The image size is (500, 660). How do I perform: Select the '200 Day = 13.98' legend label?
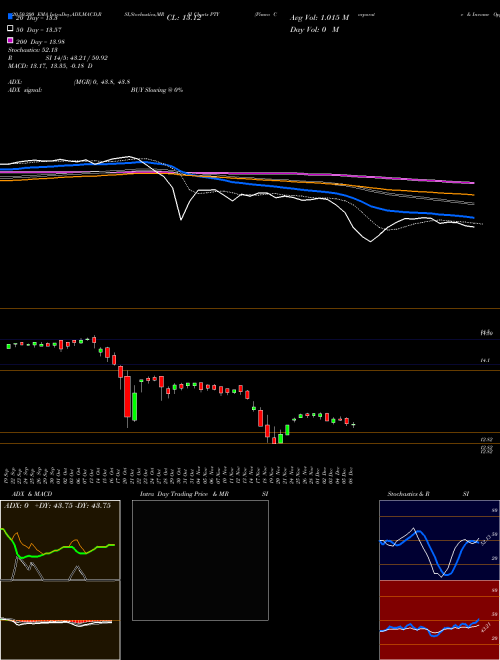click(x=40, y=42)
